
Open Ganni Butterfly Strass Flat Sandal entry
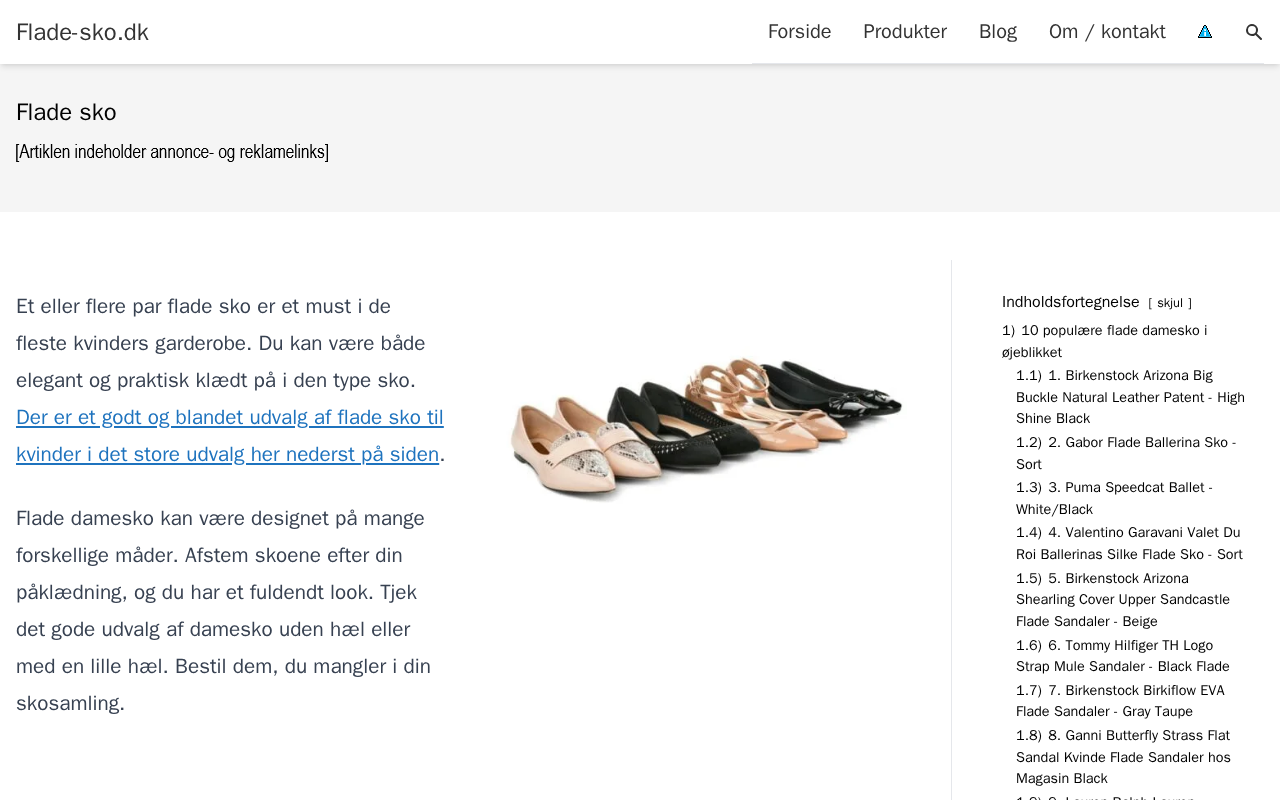point(1123,757)
